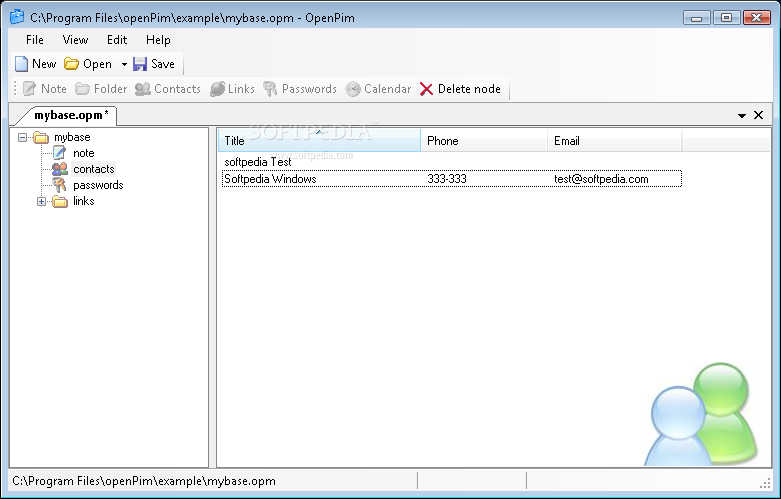Viewport: 781px width, 499px height.
Task: Click the contacts people icon in tree
Action: 60,169
